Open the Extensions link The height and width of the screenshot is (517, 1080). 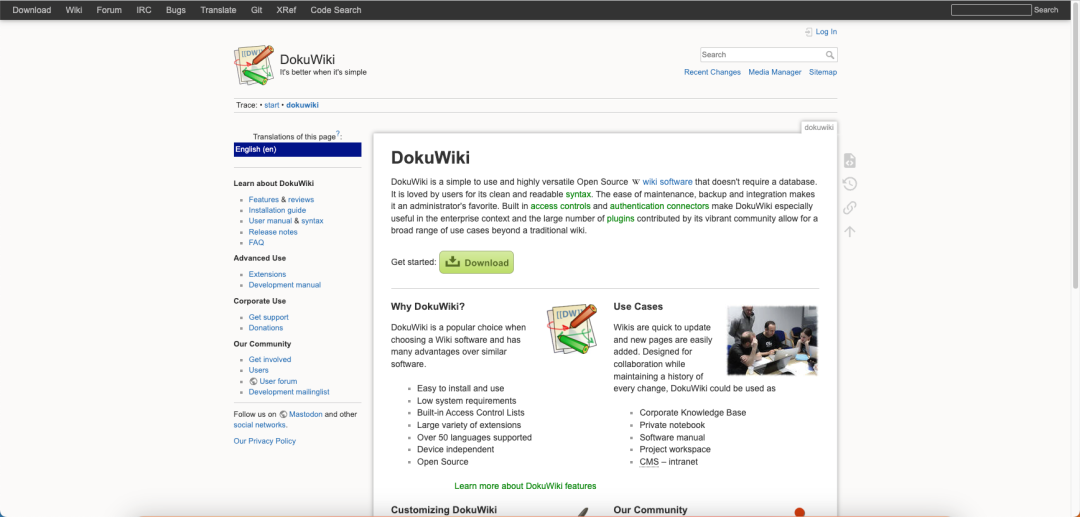pyautogui.click(x=267, y=274)
